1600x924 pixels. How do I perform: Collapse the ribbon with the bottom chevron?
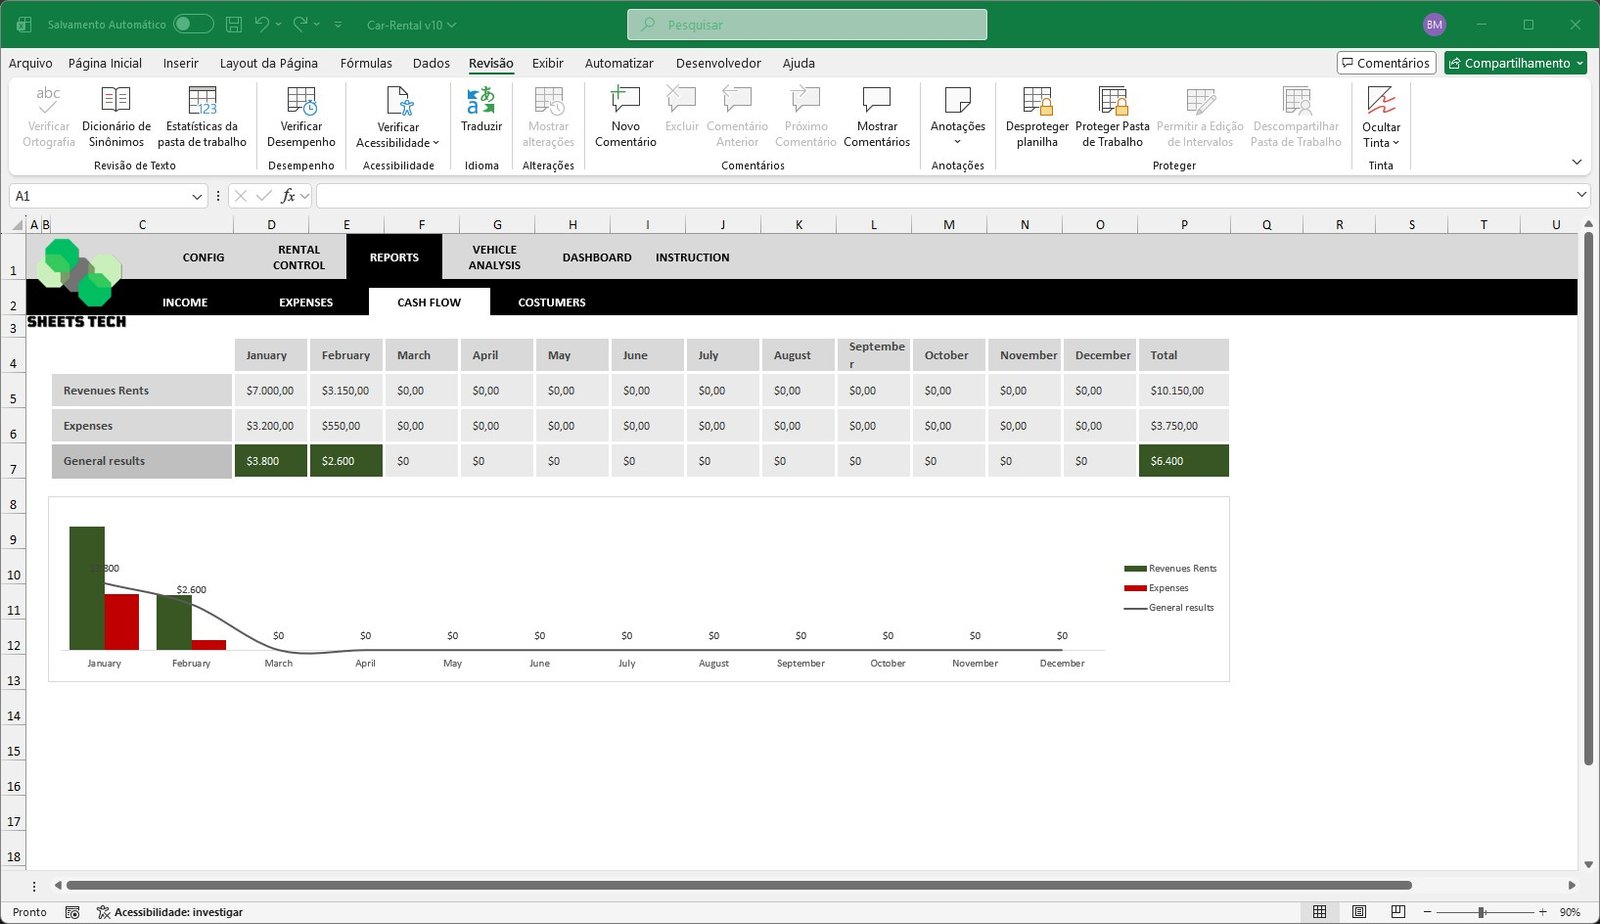(x=1577, y=161)
